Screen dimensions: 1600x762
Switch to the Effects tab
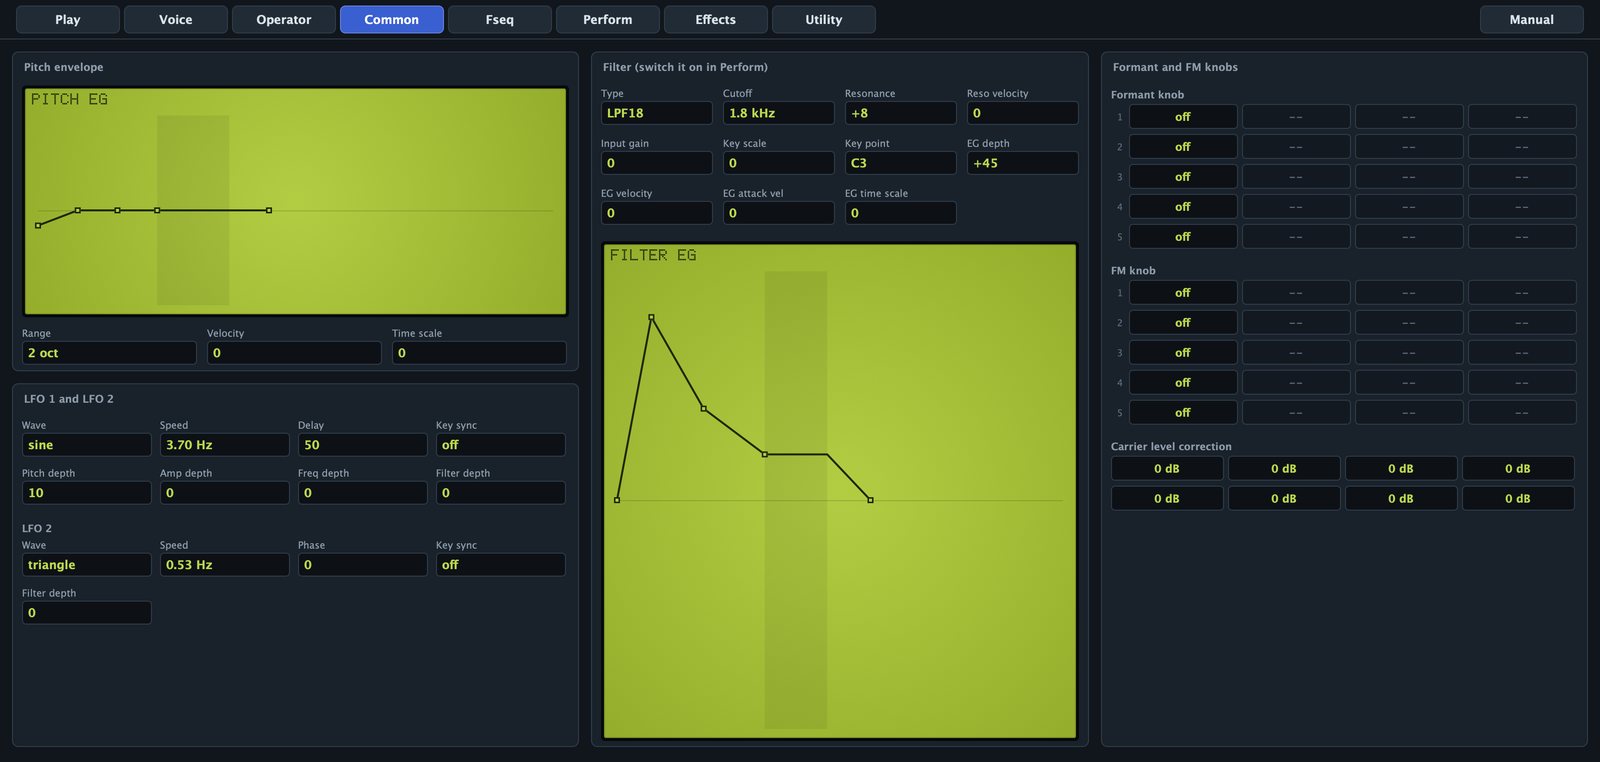pyautogui.click(x=716, y=19)
